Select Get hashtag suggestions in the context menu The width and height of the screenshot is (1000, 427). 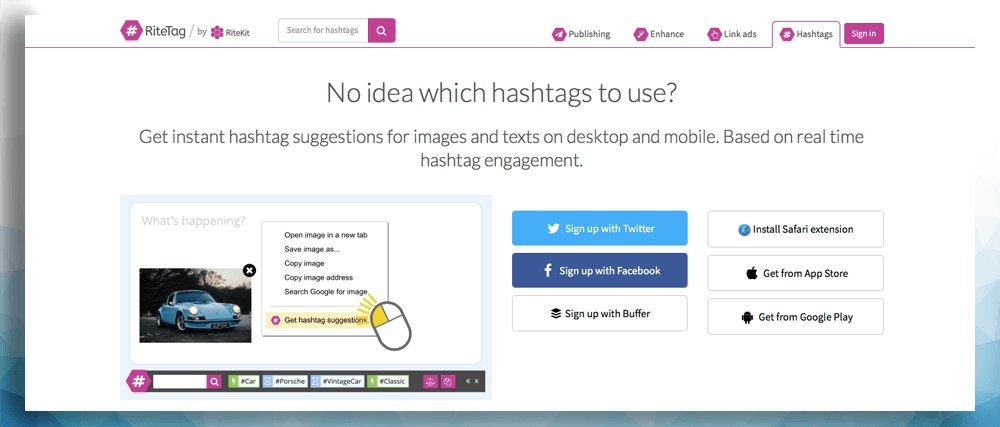tap(317, 320)
